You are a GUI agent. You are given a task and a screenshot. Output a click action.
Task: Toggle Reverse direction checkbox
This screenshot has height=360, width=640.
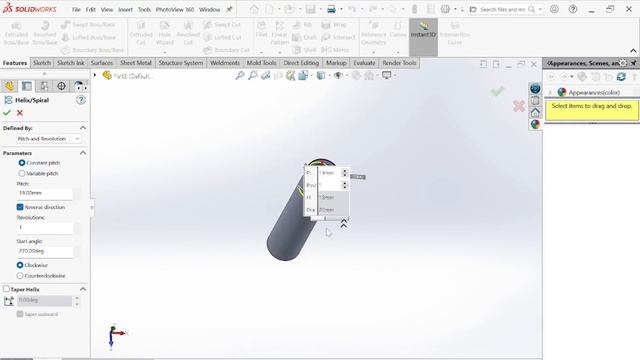(20, 207)
